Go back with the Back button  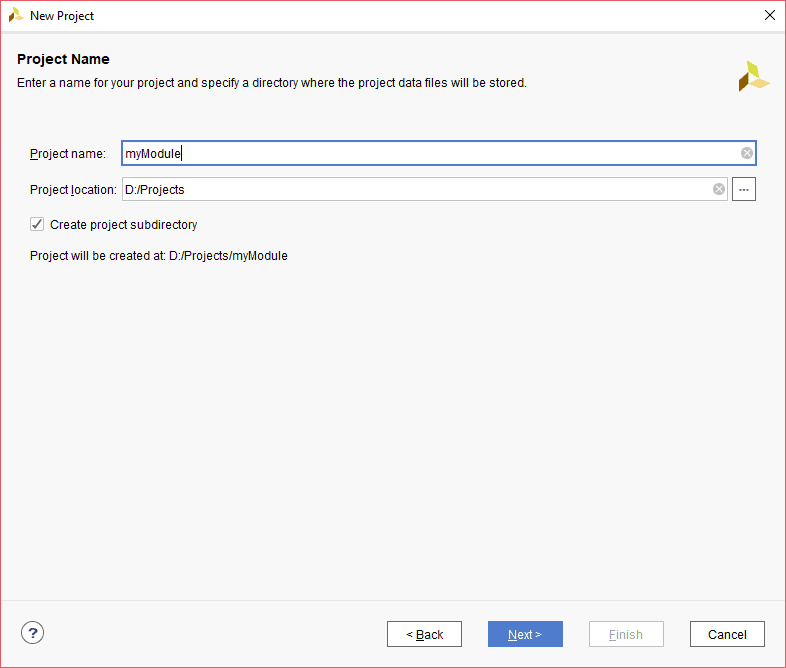click(424, 634)
